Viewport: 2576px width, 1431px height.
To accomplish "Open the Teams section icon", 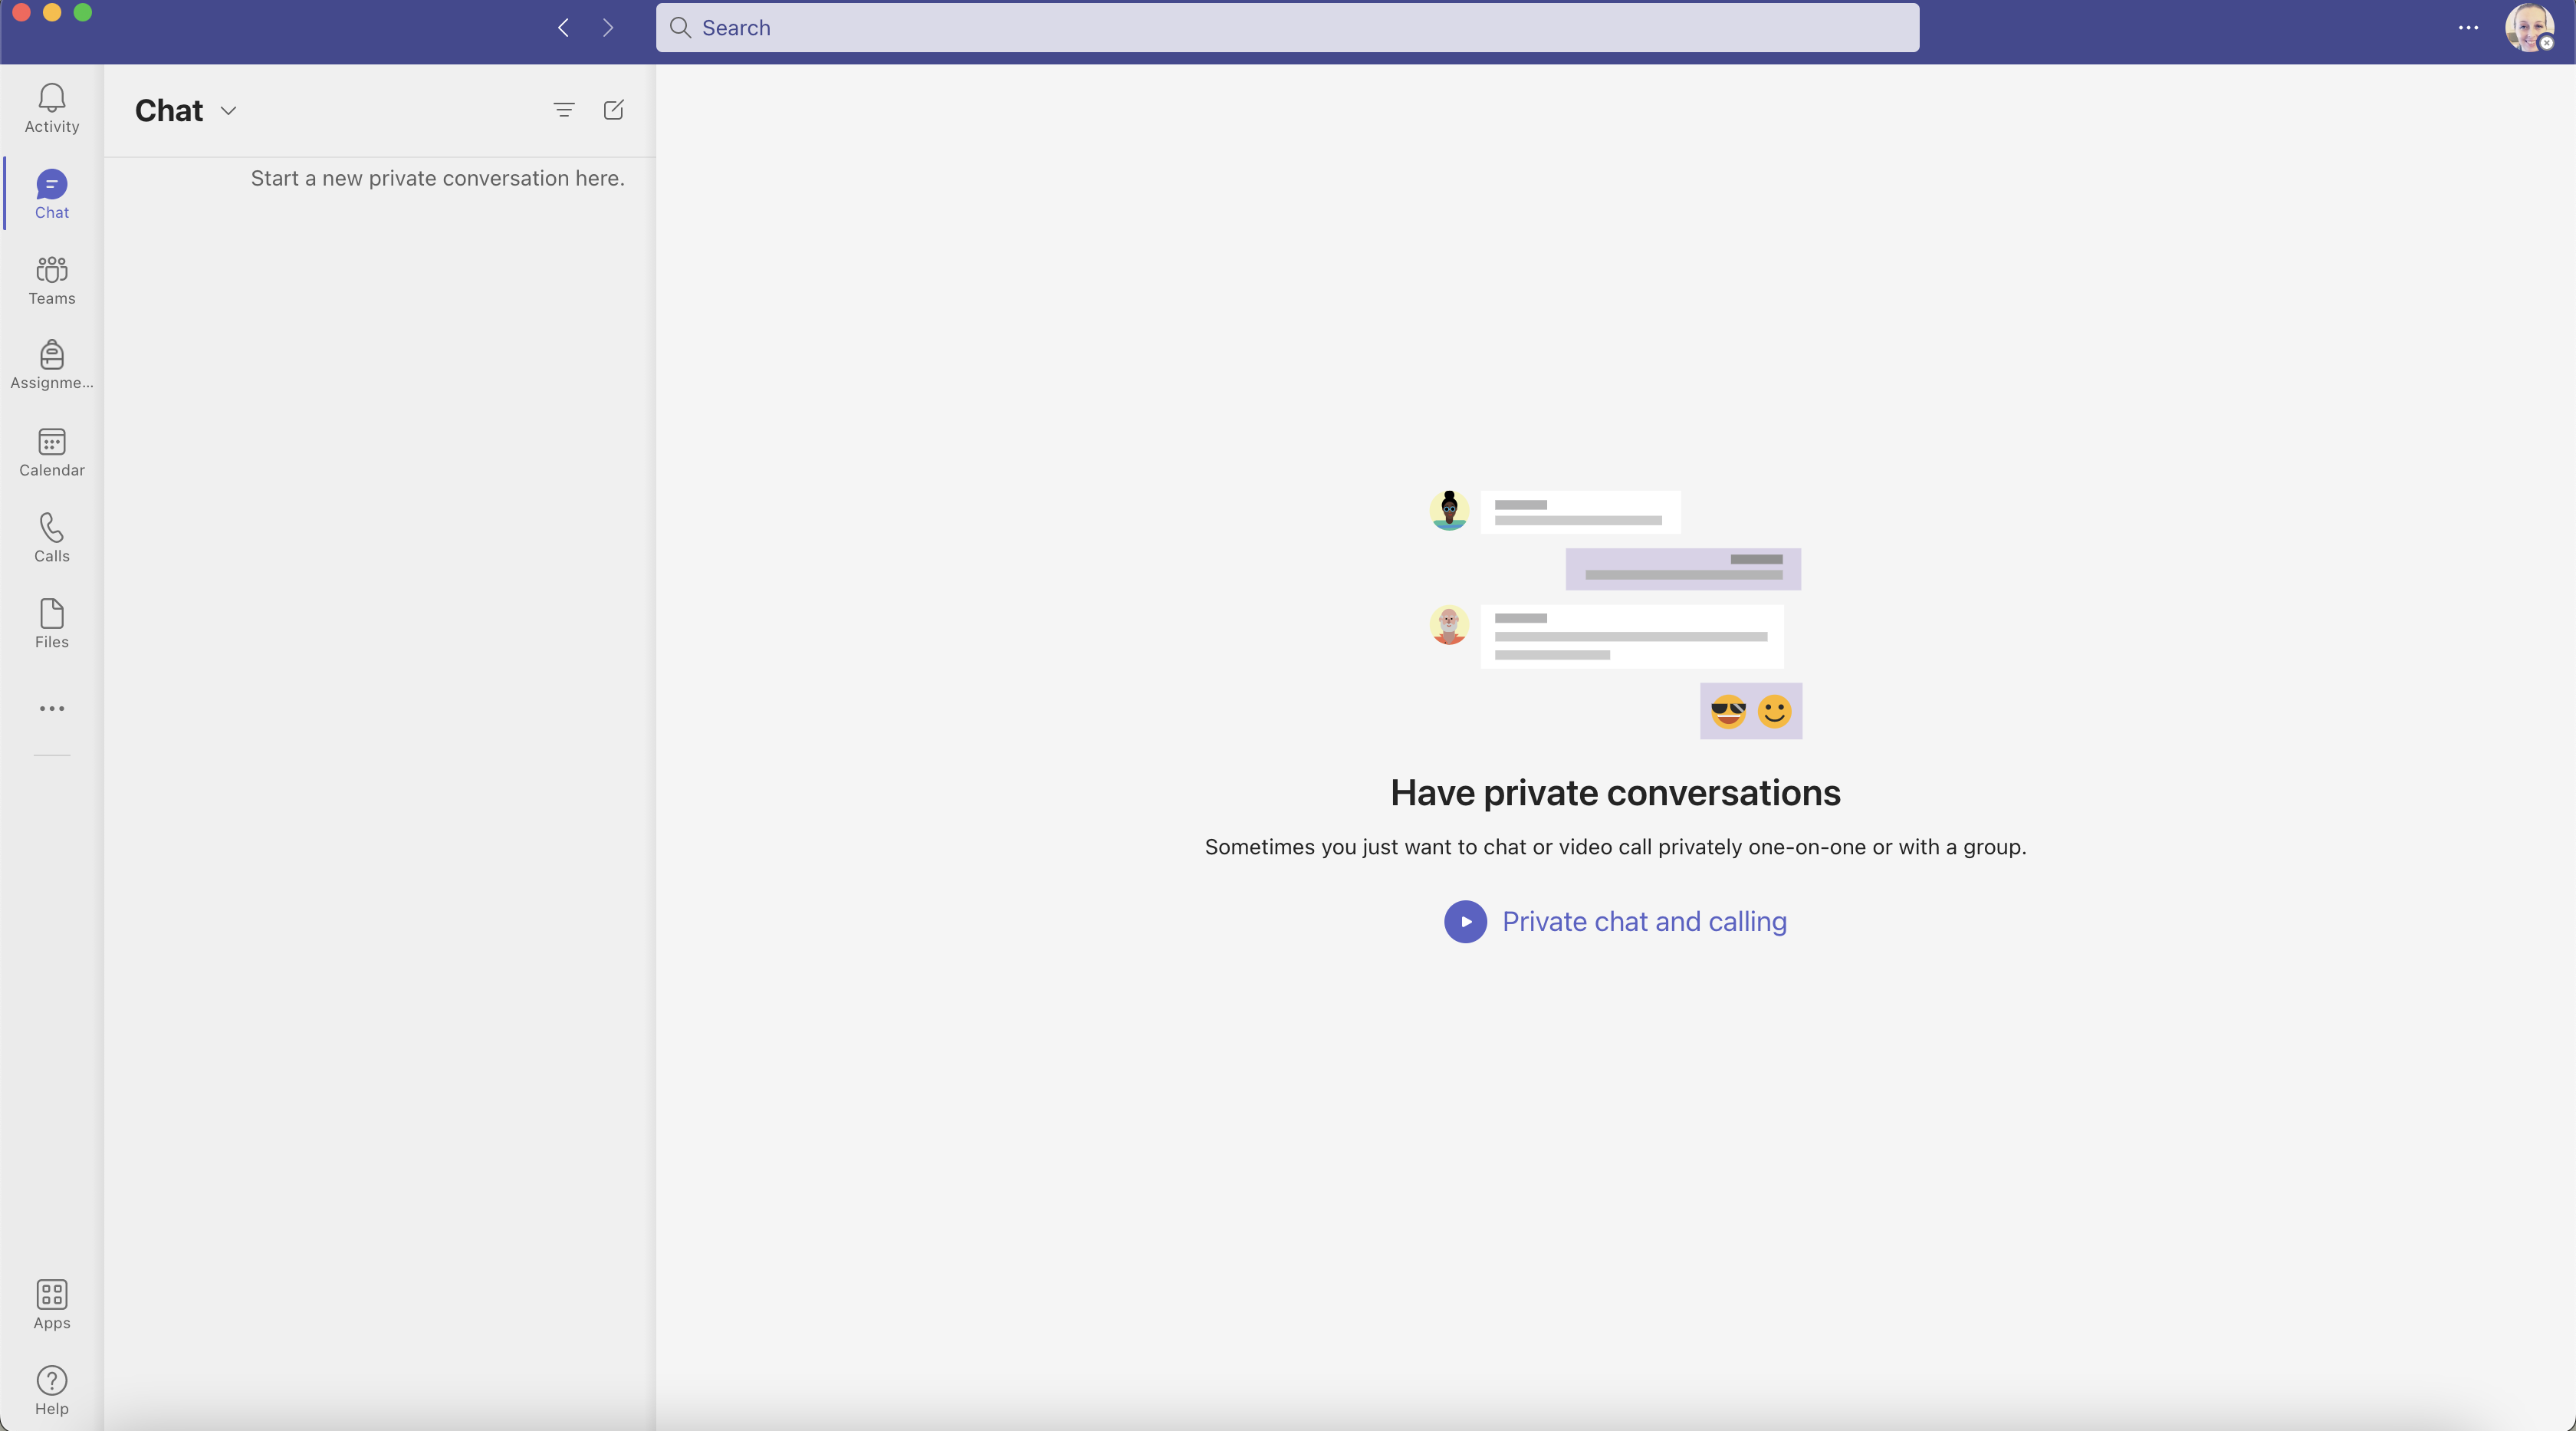I will click(x=52, y=279).
